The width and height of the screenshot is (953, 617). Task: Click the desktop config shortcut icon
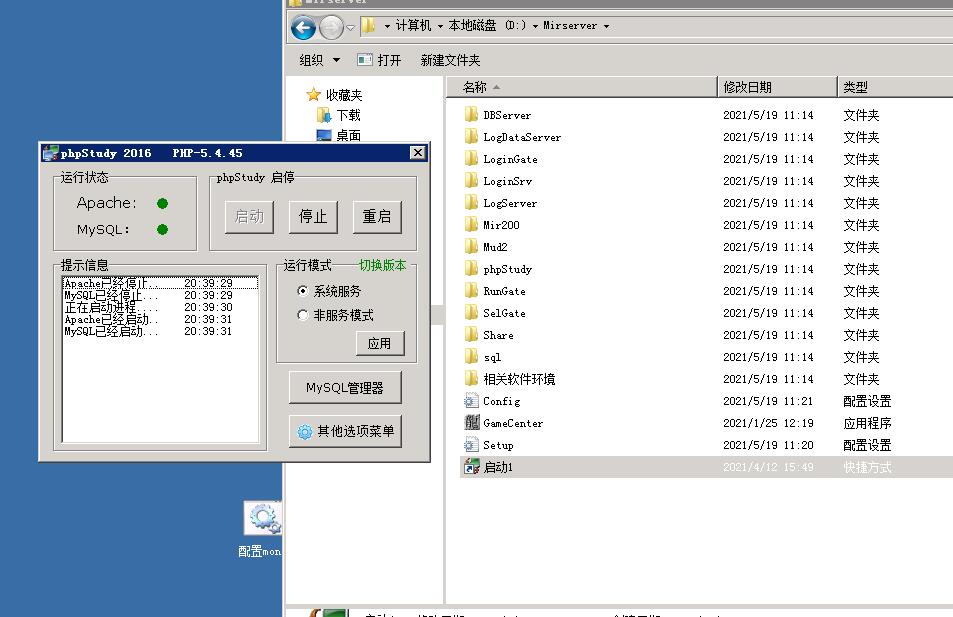(x=263, y=519)
